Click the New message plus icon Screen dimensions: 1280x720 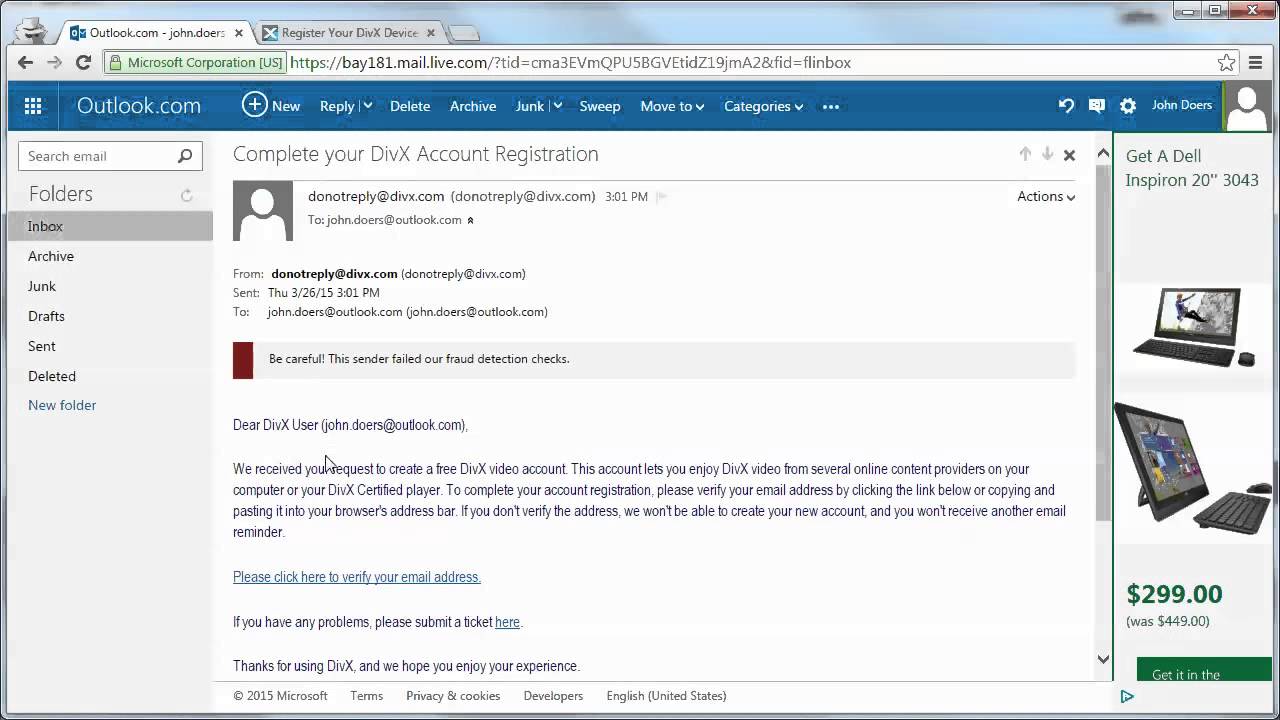click(x=255, y=105)
